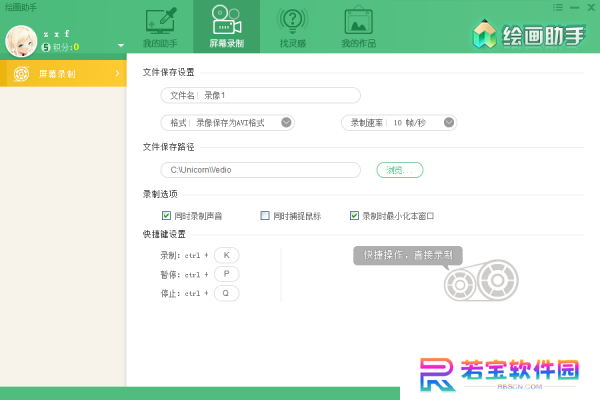Click the save path field C:\Unicorn\Vedio

click(260, 170)
